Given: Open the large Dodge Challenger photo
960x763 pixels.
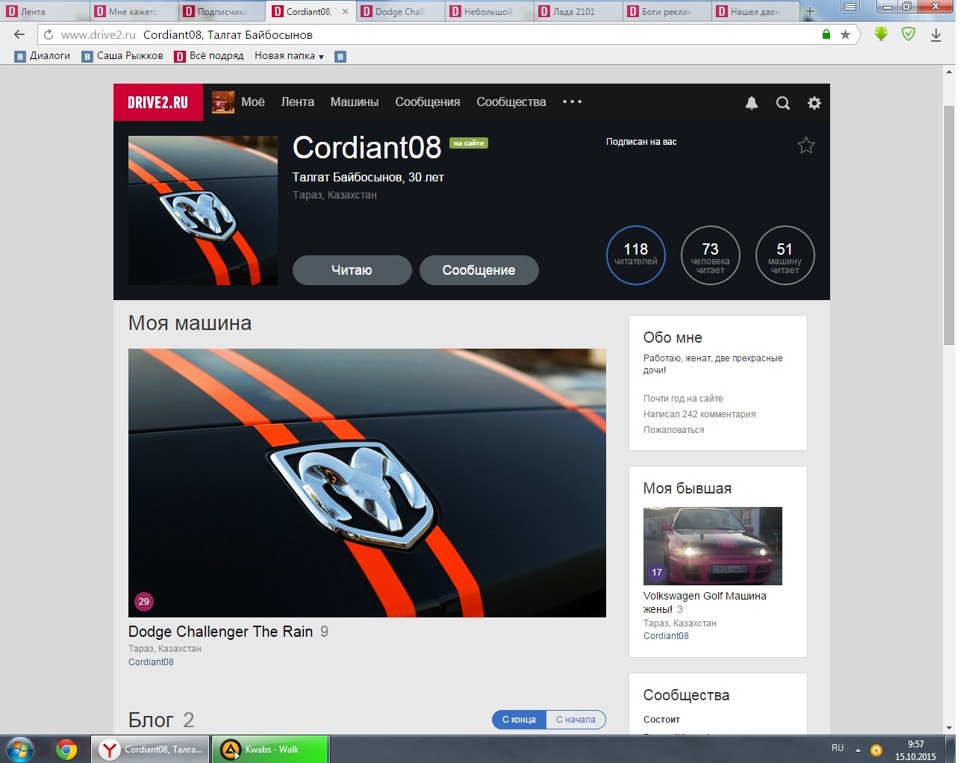Looking at the screenshot, I should pos(367,483).
